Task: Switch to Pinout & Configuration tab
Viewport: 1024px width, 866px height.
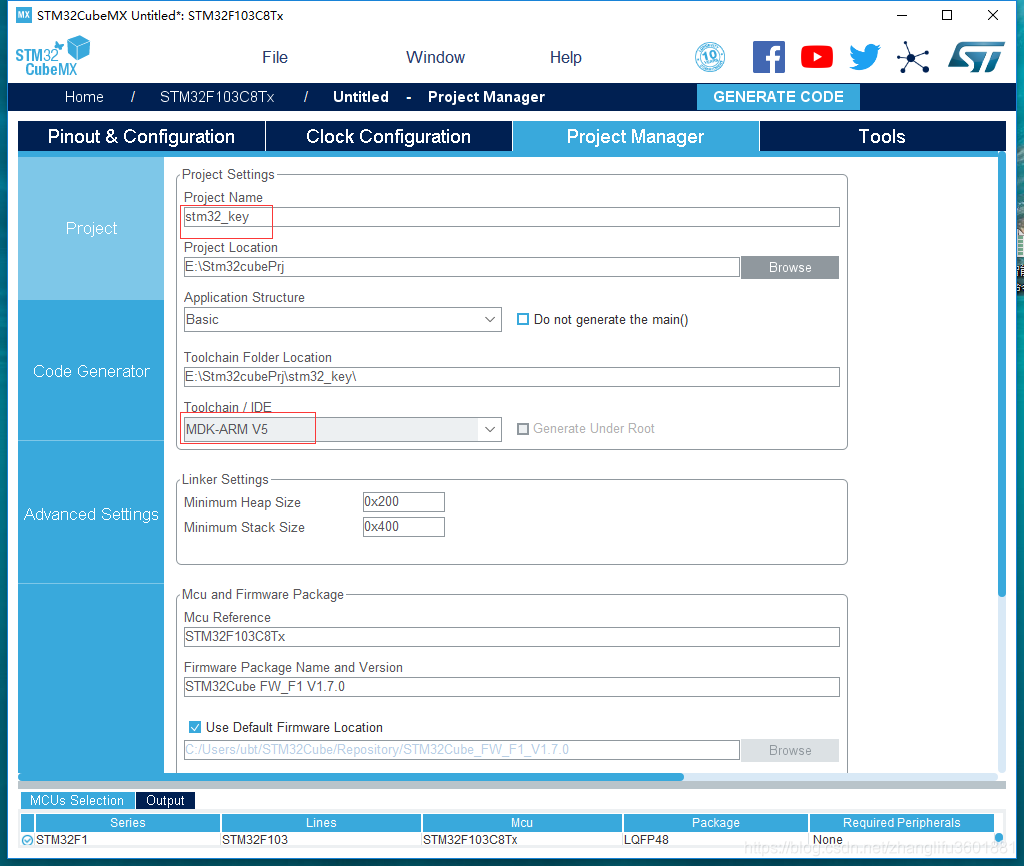Action: tap(141, 136)
